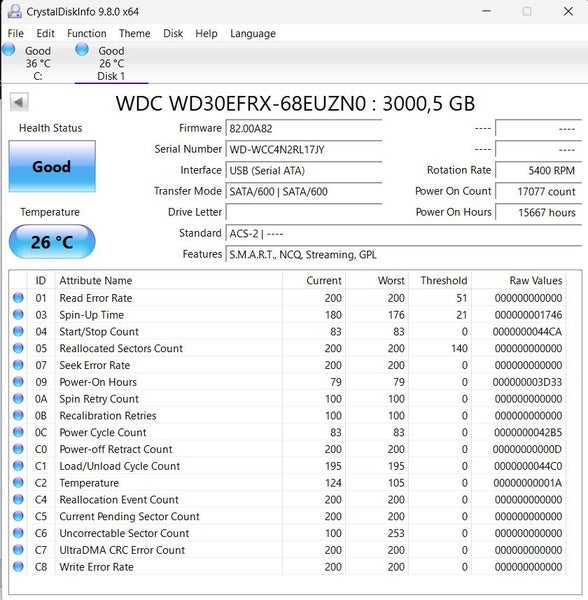The image size is (588, 600).
Task: Click the Good health status button
Action: coord(52,166)
